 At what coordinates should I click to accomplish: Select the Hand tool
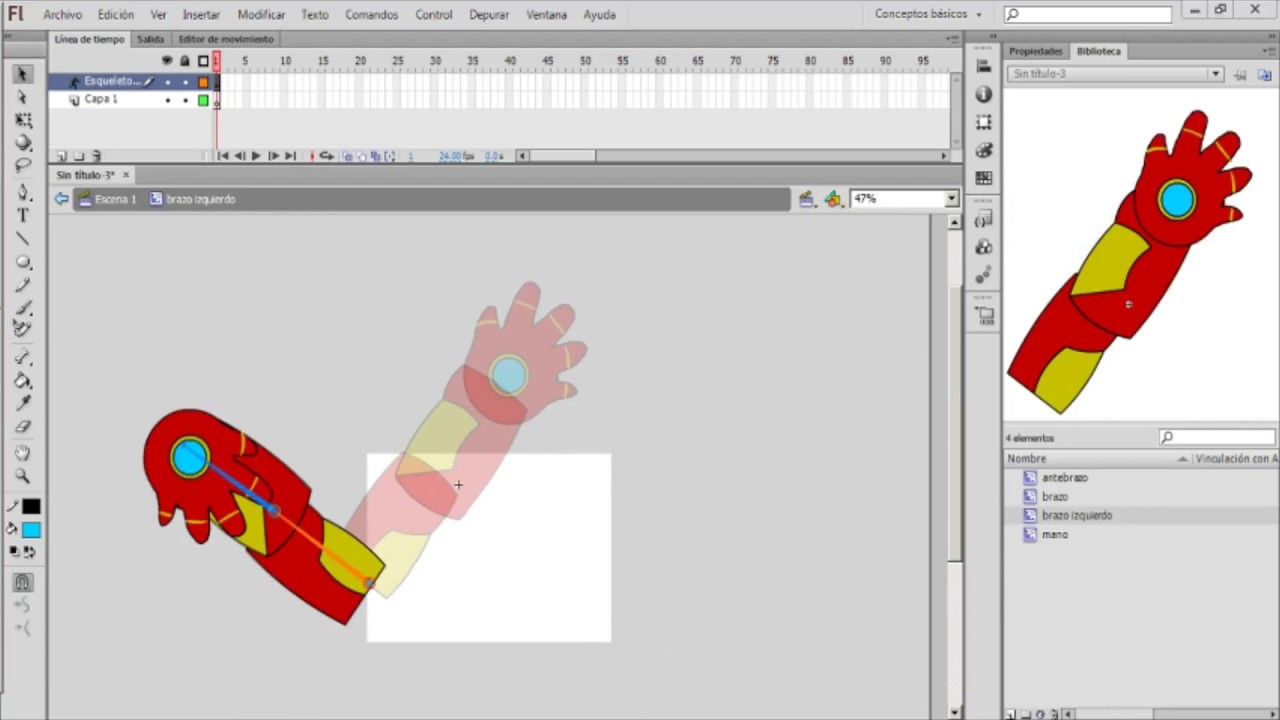click(22, 453)
